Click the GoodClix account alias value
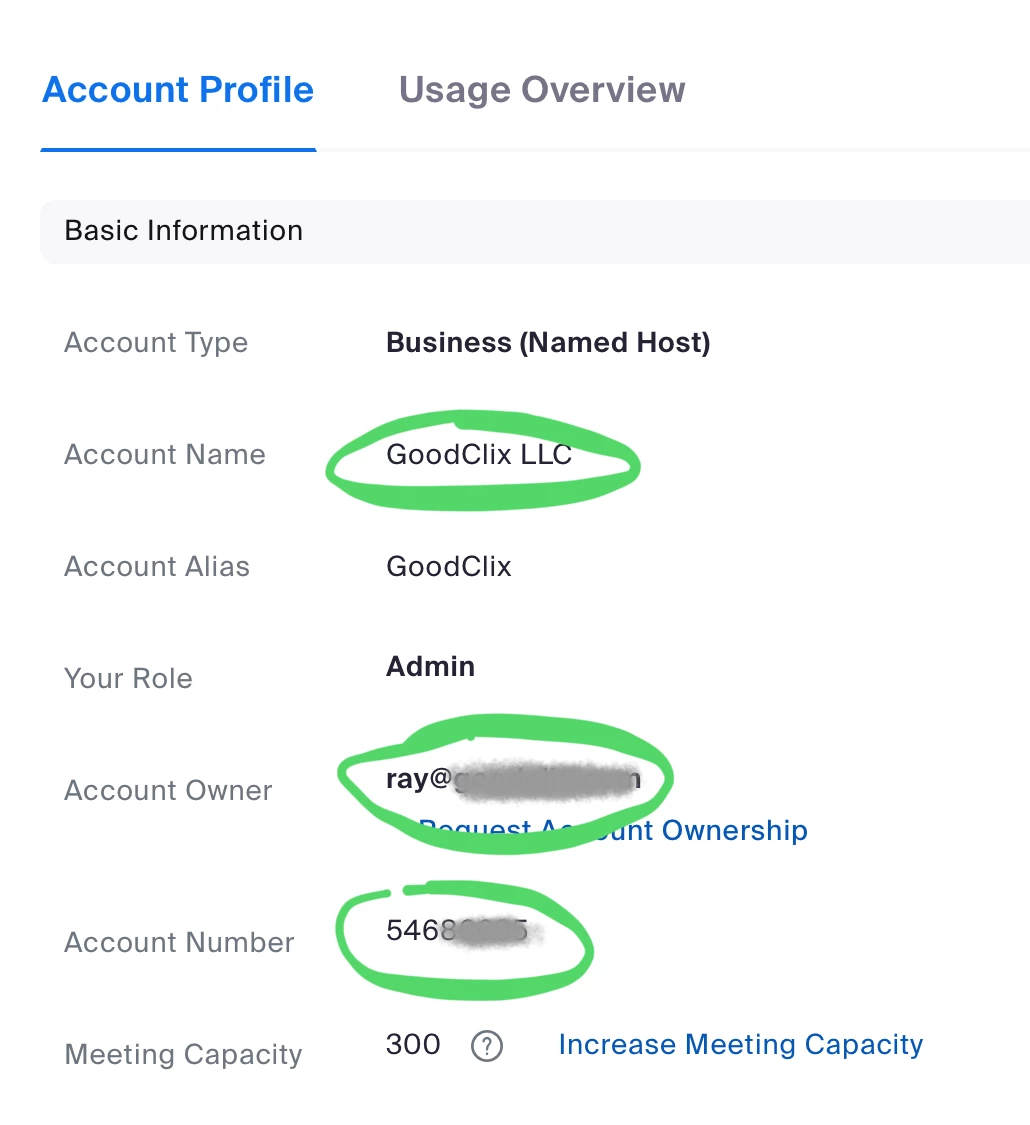Viewport: 1030px width, 1125px height. tap(448, 567)
